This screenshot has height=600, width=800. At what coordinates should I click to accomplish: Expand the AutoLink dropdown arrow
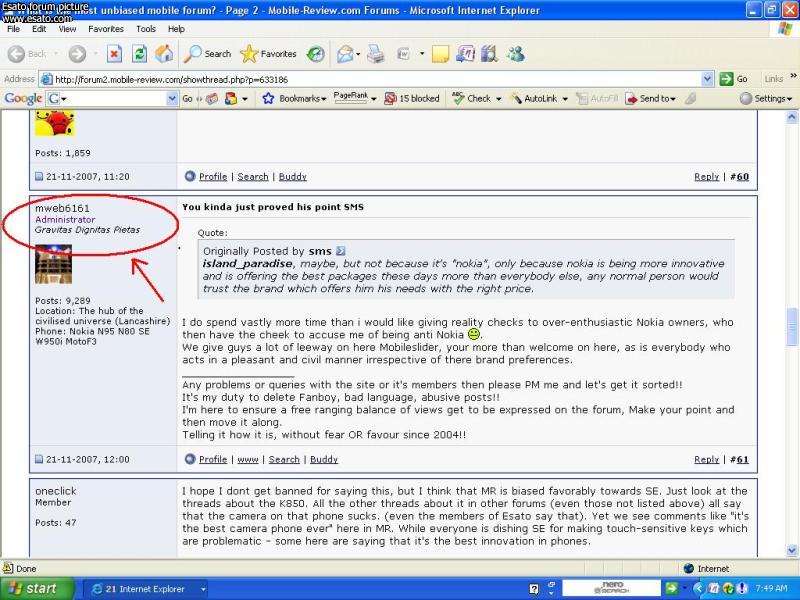pos(565,98)
